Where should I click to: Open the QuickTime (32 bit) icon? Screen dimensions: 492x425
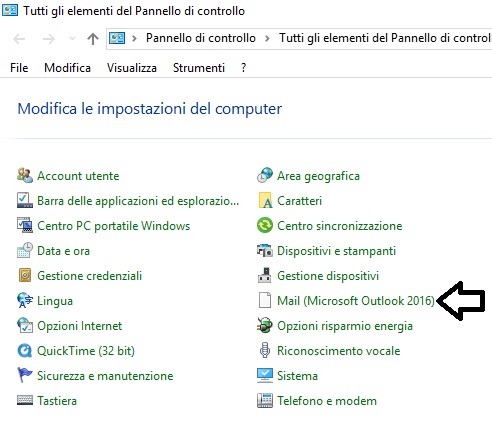25,351
